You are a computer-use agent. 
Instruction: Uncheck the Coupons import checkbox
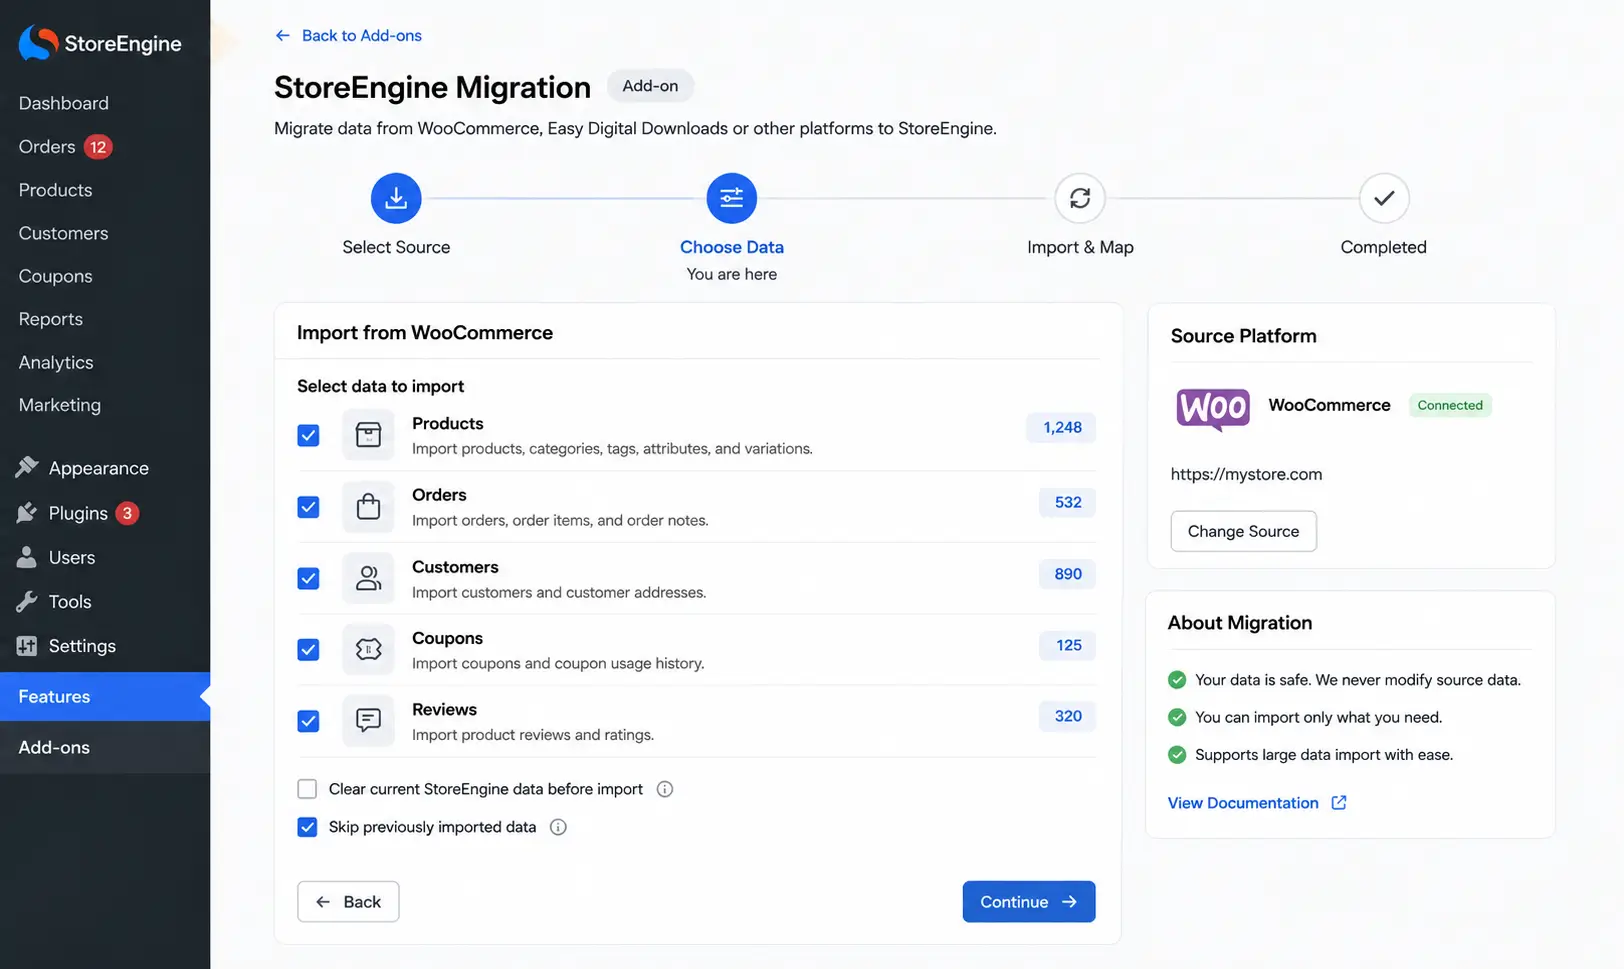pyautogui.click(x=308, y=650)
